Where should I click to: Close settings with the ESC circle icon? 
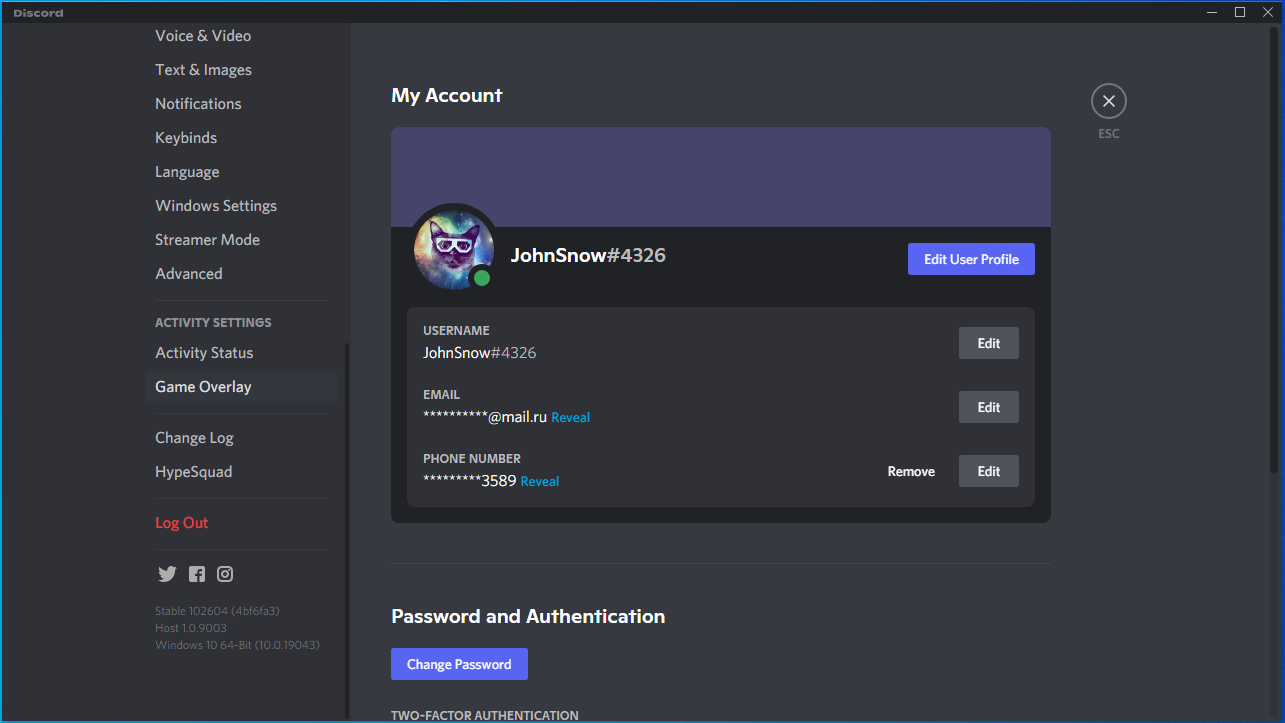(1108, 101)
